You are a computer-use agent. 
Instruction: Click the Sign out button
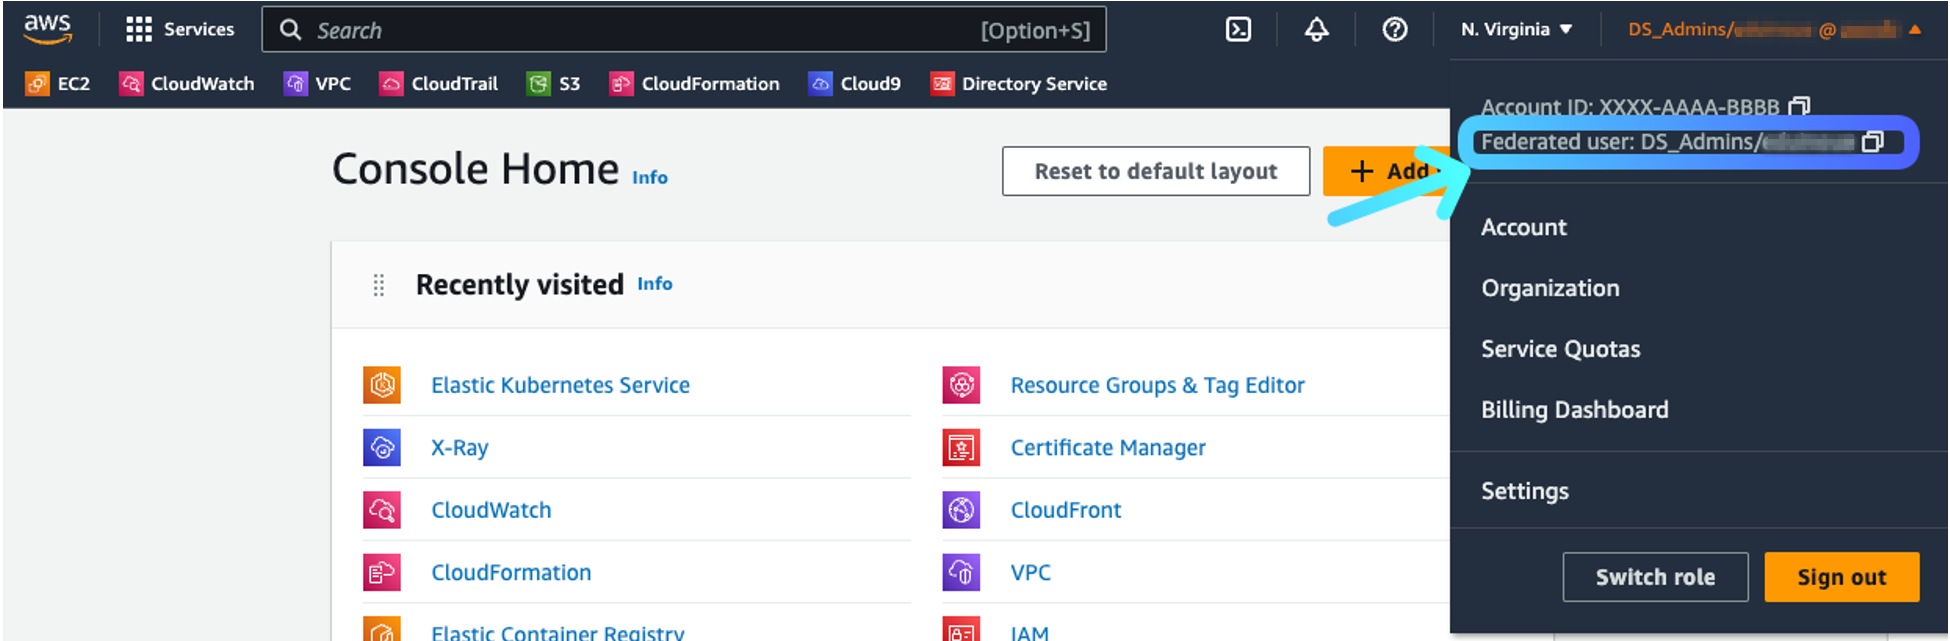(1841, 577)
